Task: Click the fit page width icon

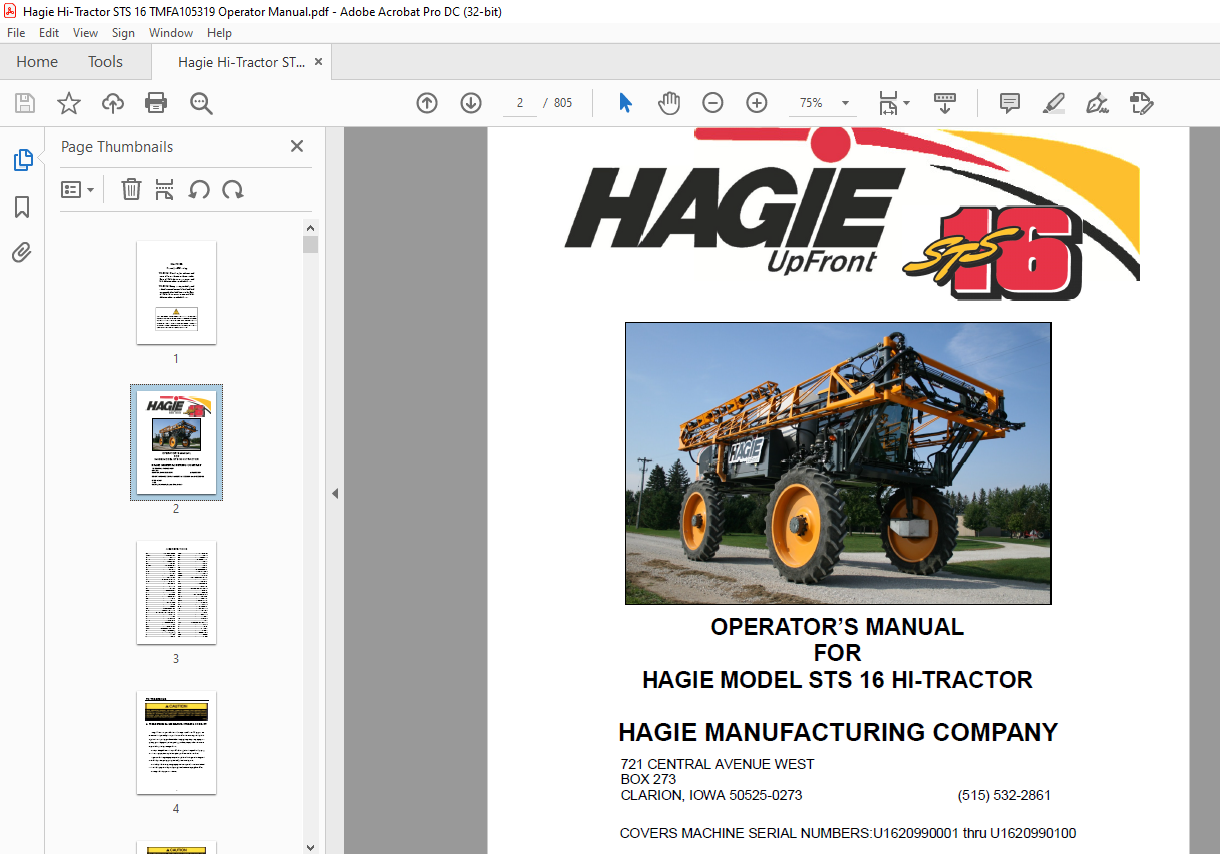Action: coord(888,103)
